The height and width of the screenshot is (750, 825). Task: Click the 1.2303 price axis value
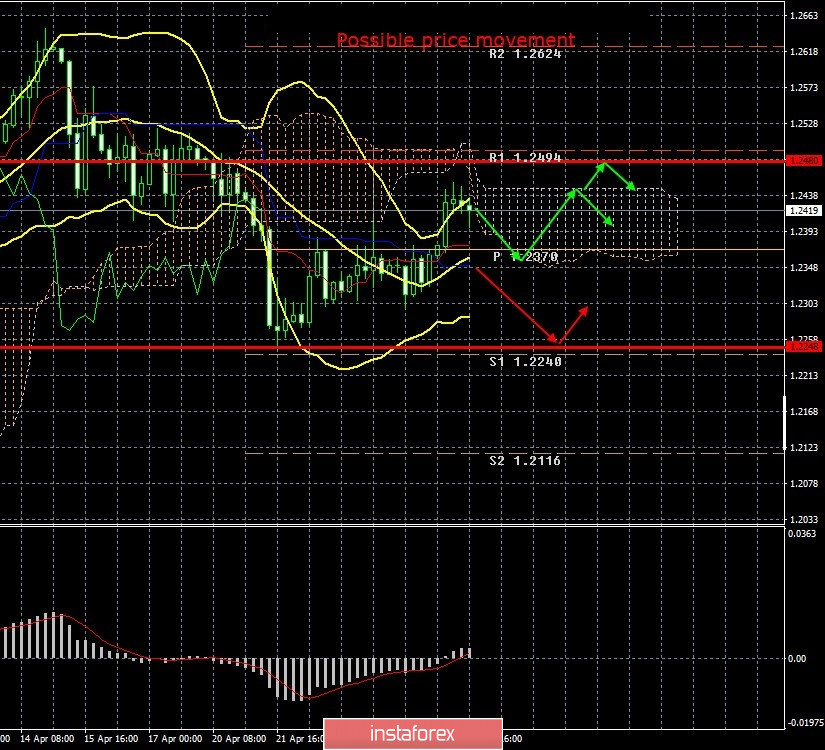click(804, 304)
